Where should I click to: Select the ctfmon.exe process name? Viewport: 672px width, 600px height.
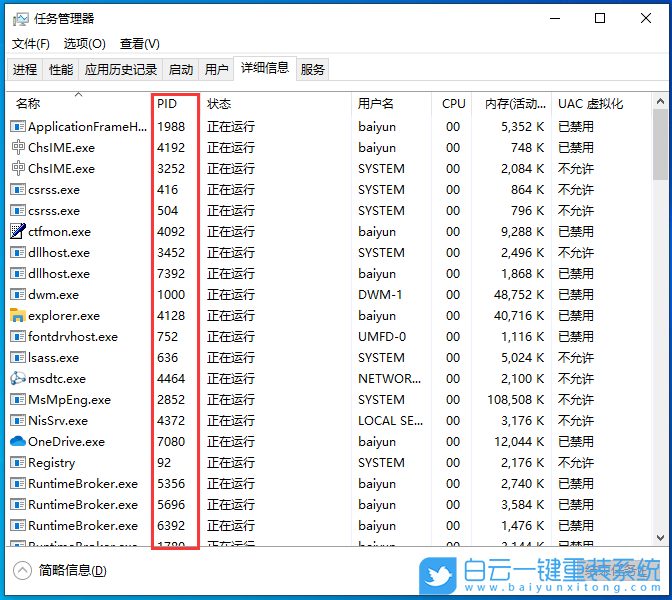click(60, 232)
